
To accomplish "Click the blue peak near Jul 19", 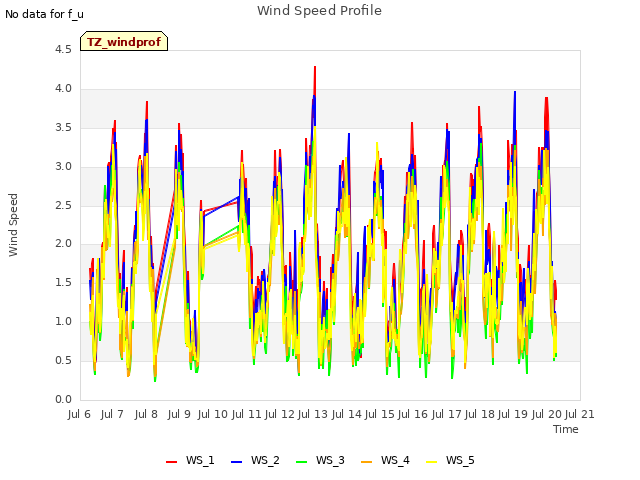I will (x=515, y=92).
